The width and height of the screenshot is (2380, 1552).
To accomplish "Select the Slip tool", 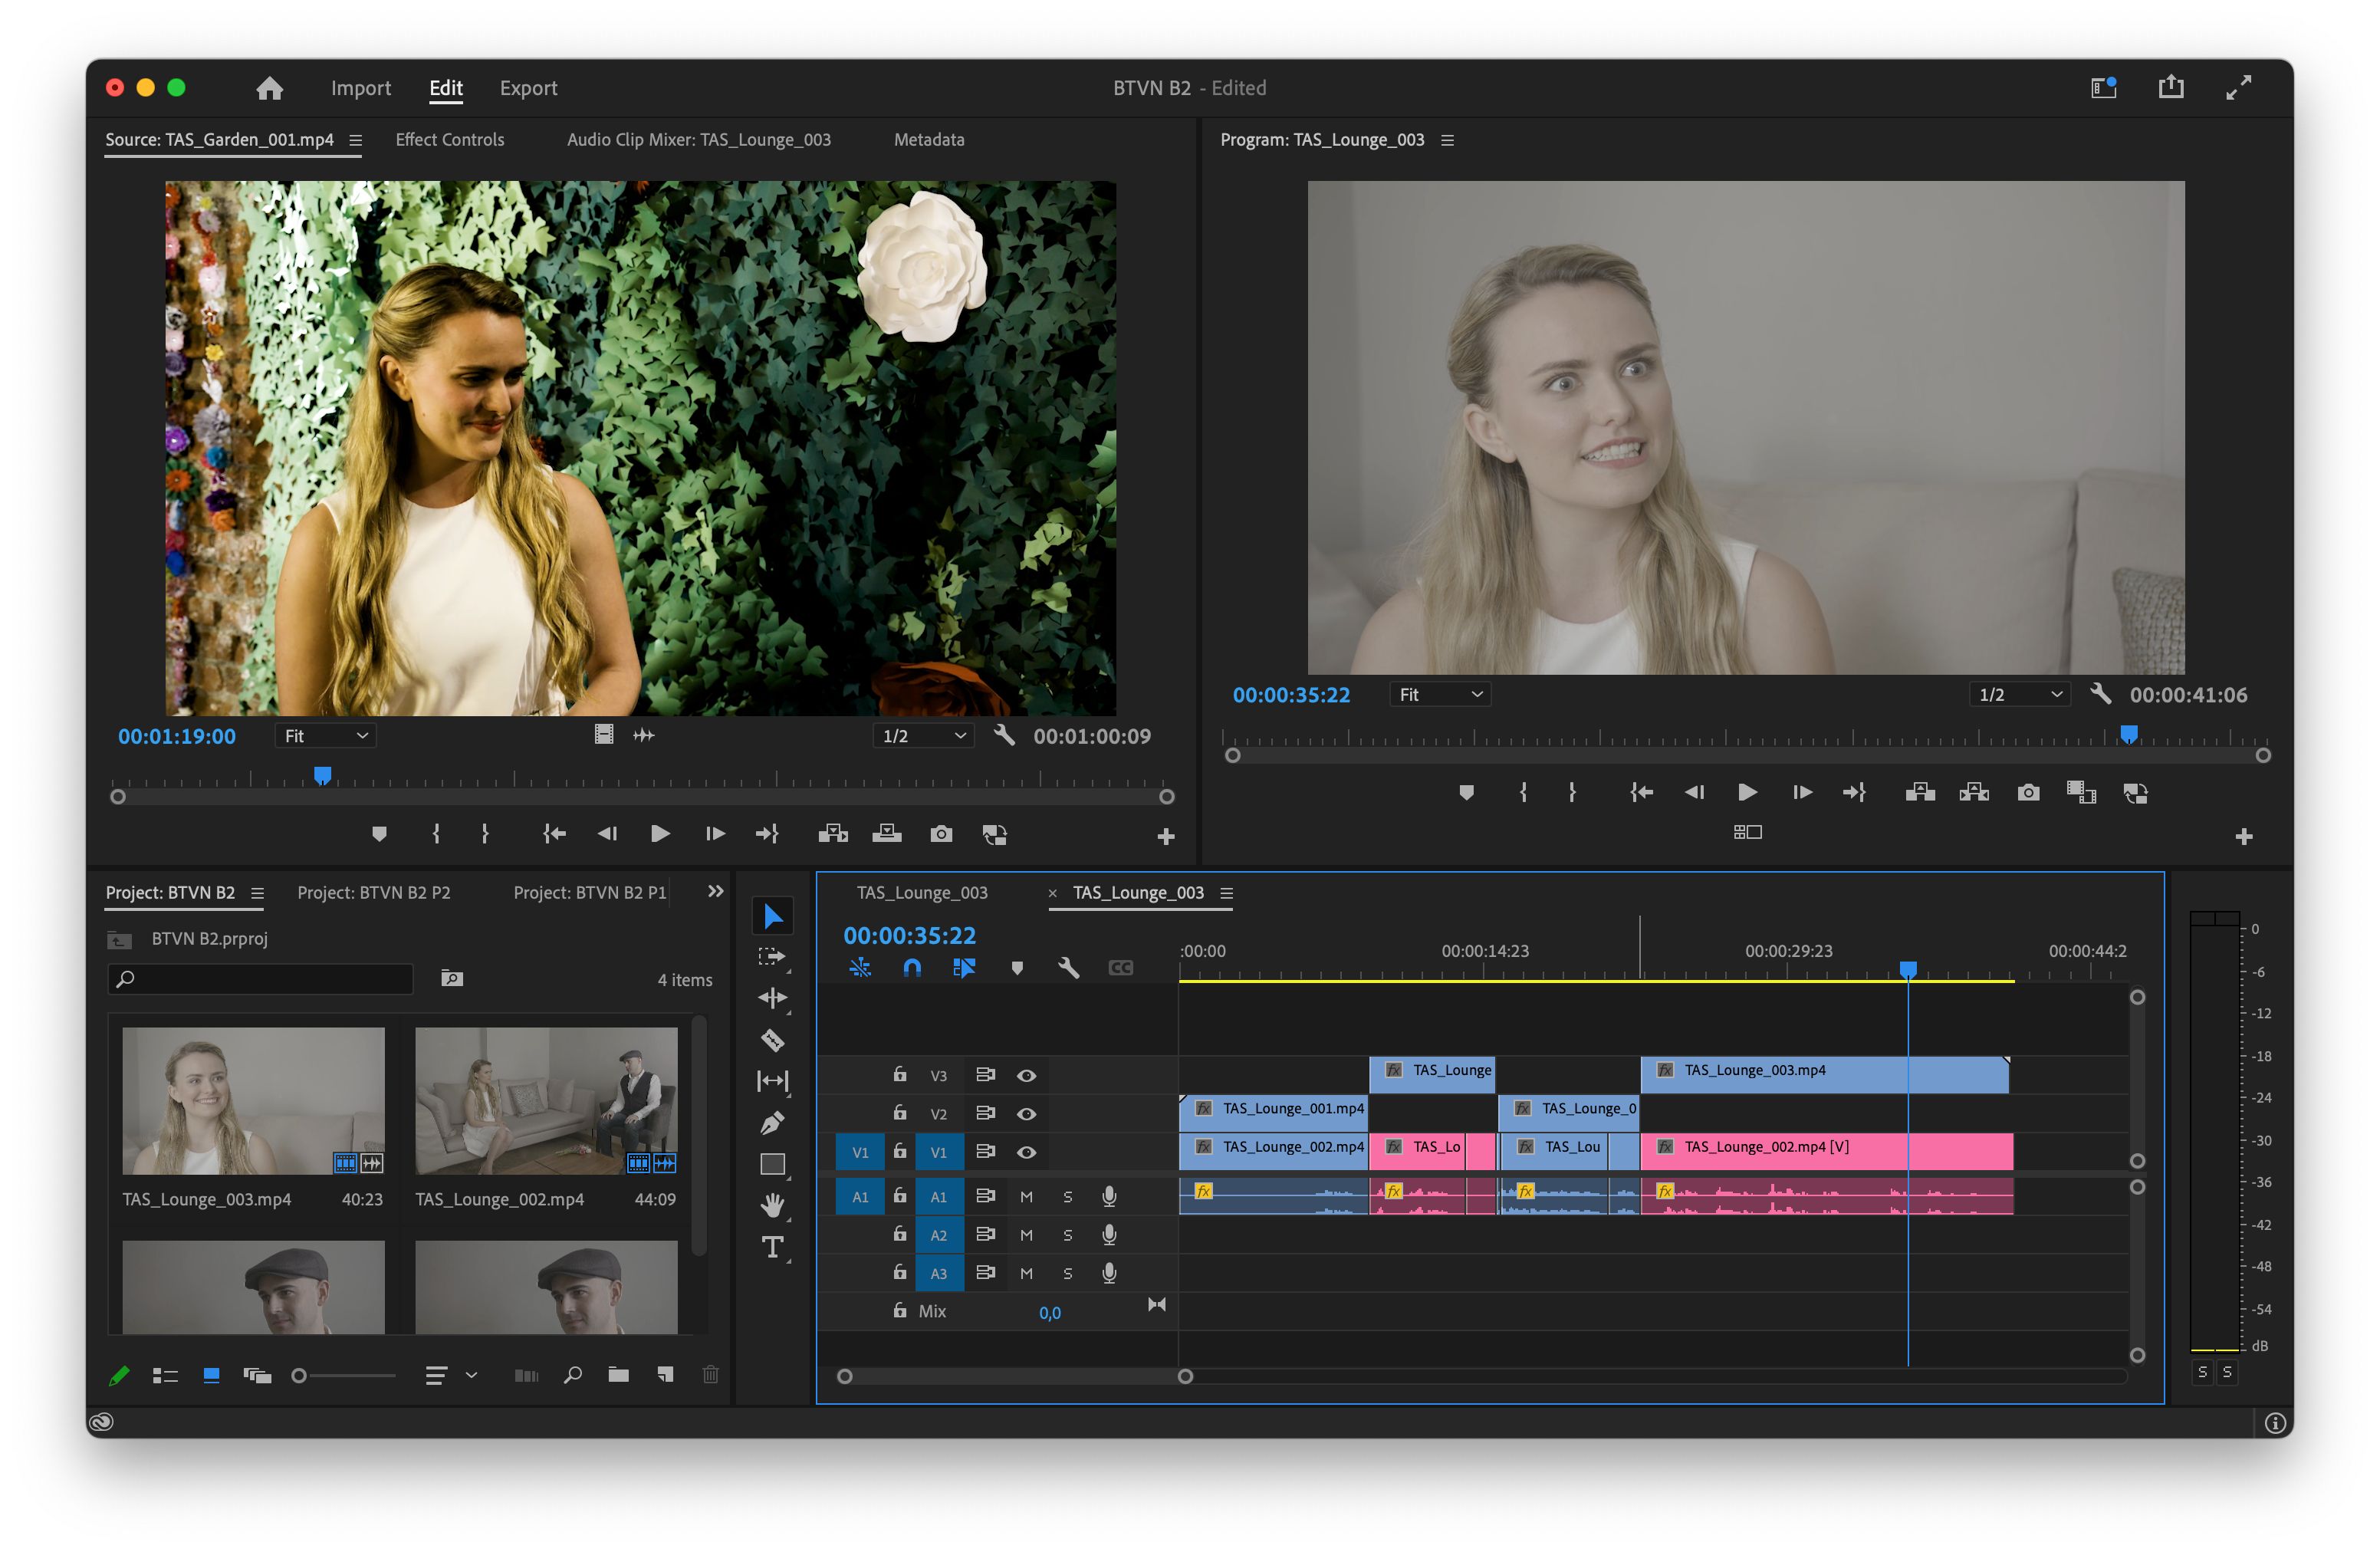I will coord(772,1081).
